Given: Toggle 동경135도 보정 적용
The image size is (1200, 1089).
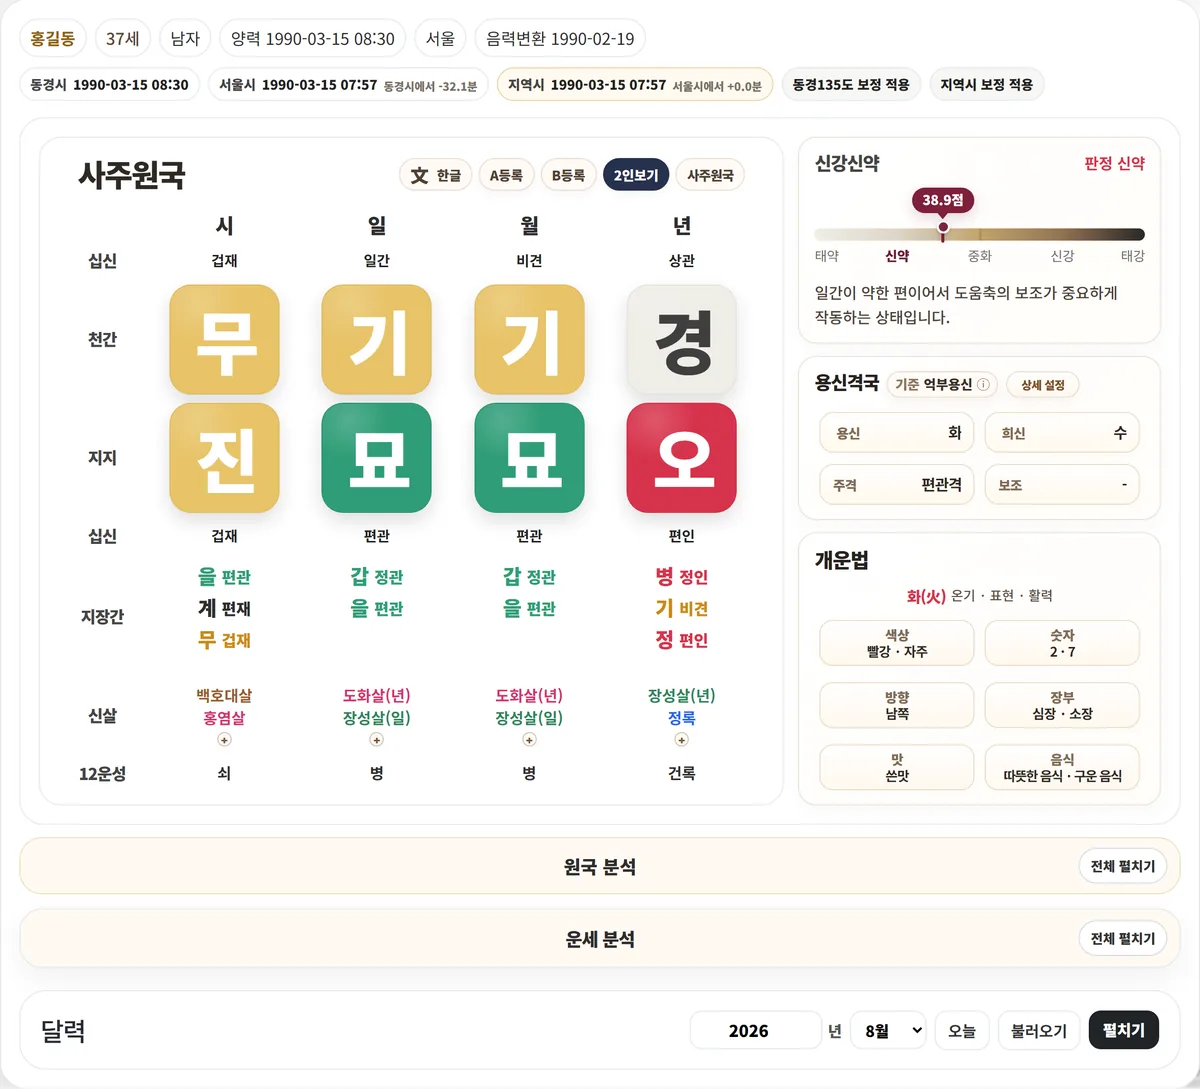Looking at the screenshot, I should point(851,85).
